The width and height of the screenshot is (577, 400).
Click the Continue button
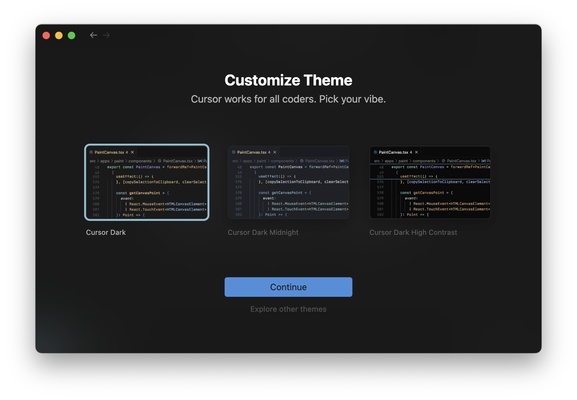pos(288,287)
